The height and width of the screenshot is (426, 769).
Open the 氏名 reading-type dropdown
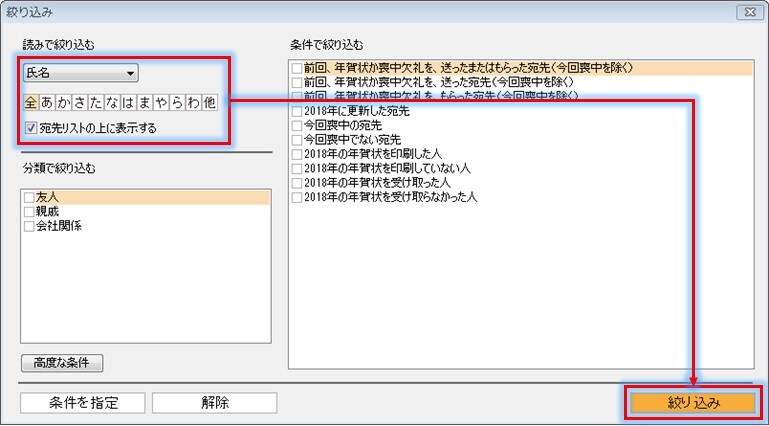81,73
